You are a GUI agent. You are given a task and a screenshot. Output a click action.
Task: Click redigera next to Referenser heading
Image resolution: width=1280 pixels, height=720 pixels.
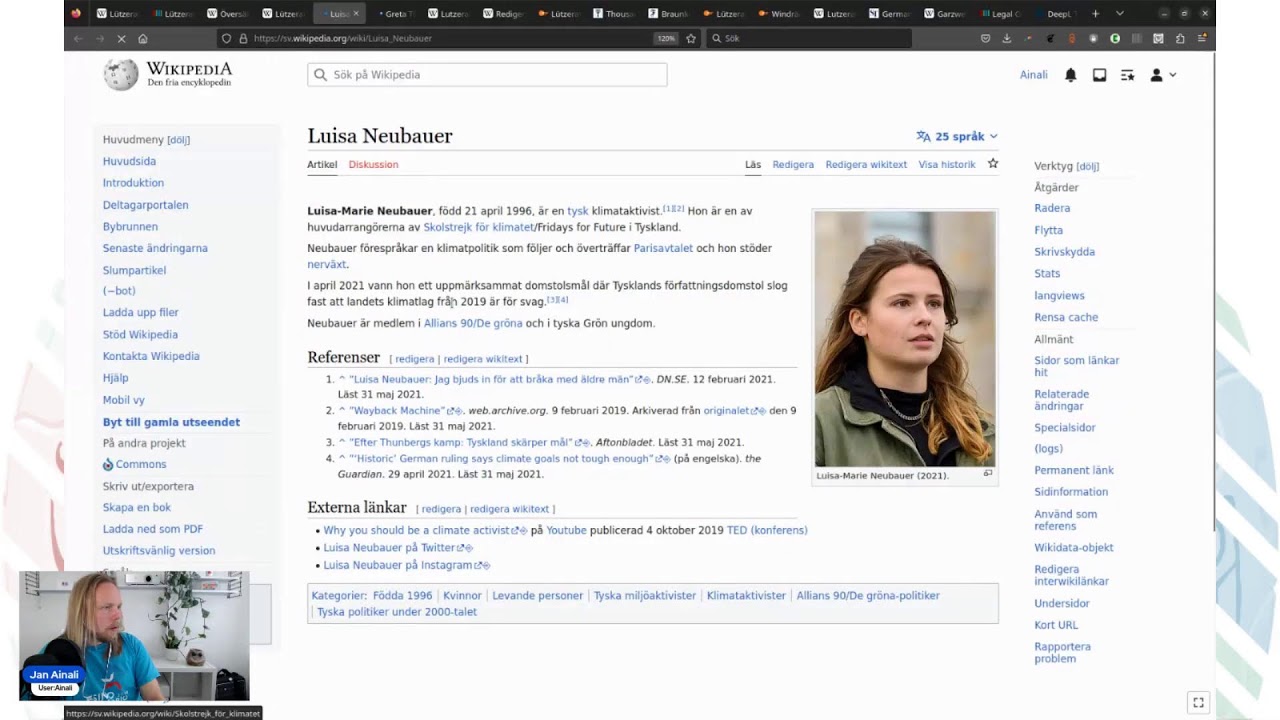[x=415, y=359]
